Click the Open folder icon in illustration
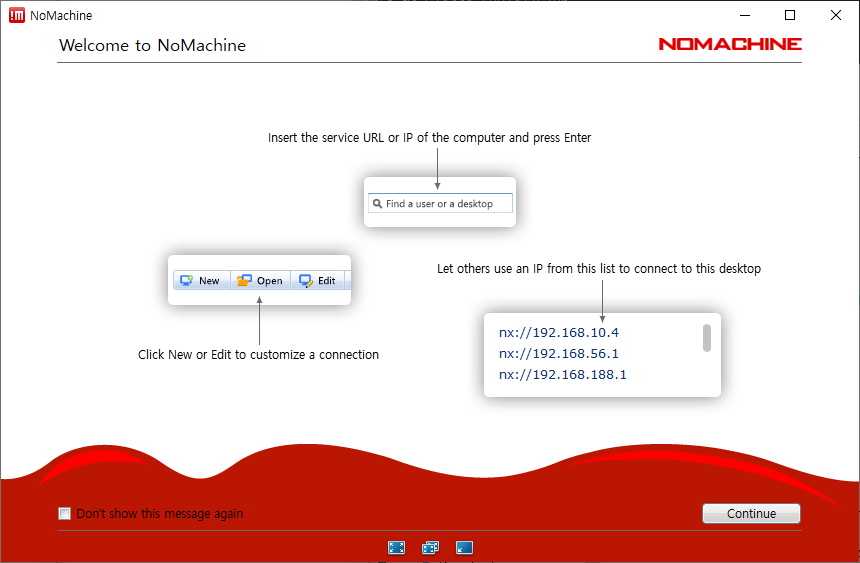Screen dimensions: 860x563 (x=244, y=280)
